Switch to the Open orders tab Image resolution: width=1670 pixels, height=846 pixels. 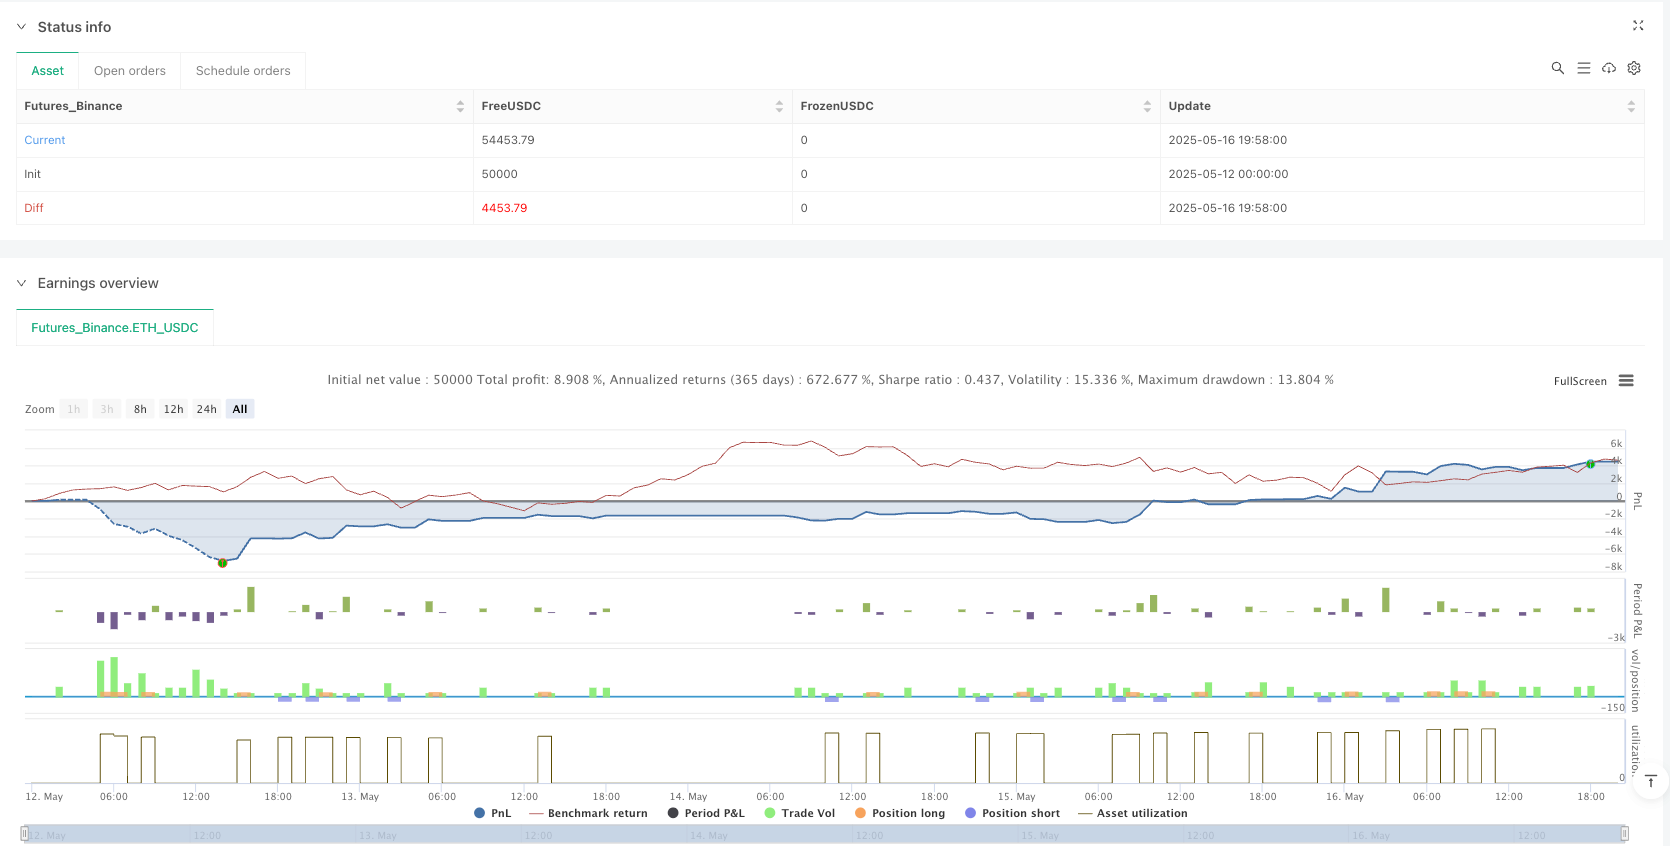coord(130,71)
